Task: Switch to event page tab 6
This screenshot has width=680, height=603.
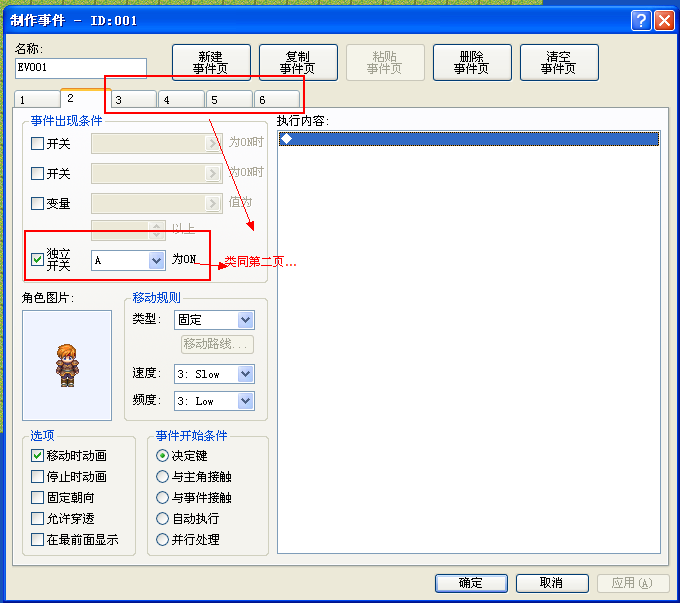Action: click(276, 99)
